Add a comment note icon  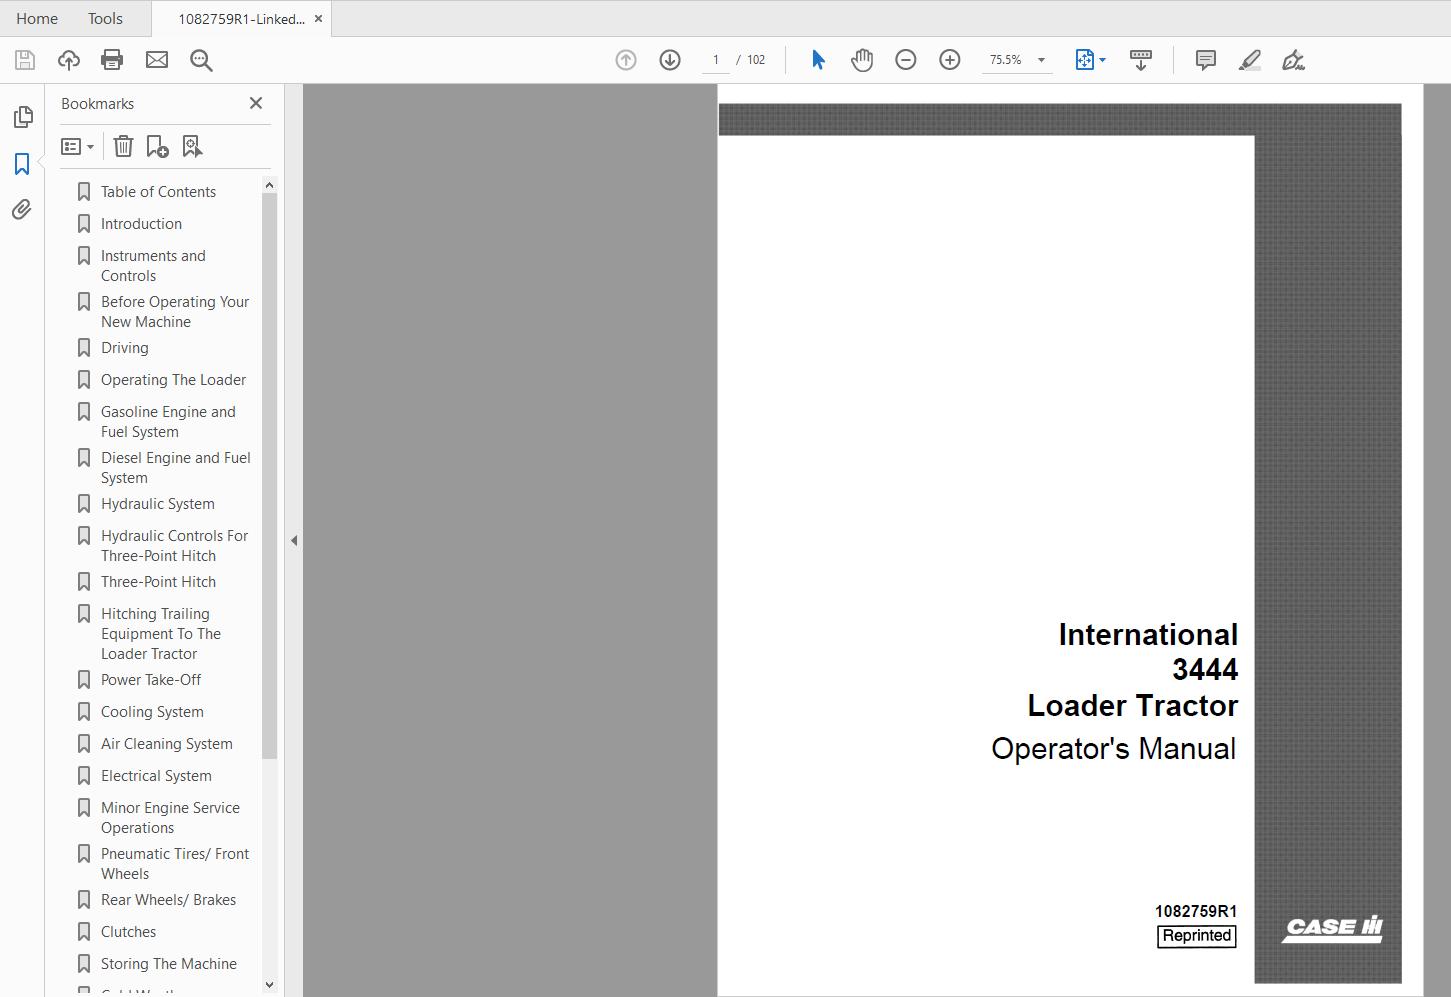[1206, 60]
